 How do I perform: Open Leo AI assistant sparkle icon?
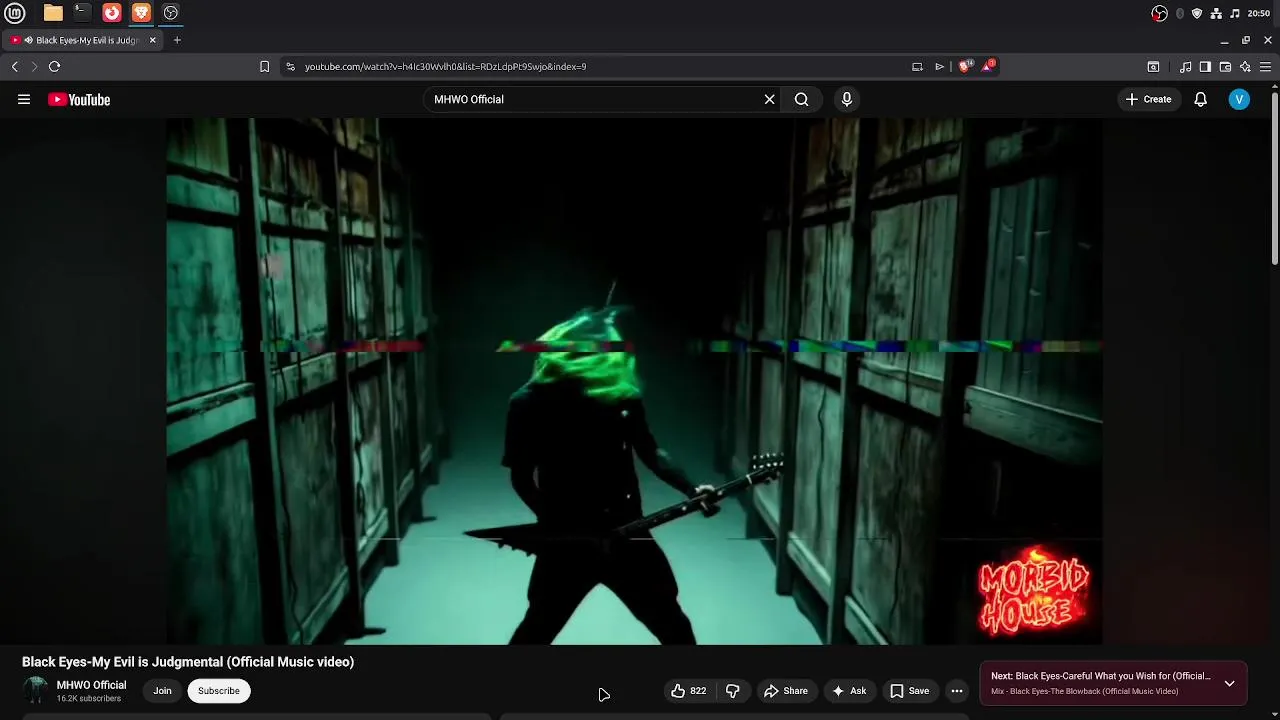tap(1245, 67)
